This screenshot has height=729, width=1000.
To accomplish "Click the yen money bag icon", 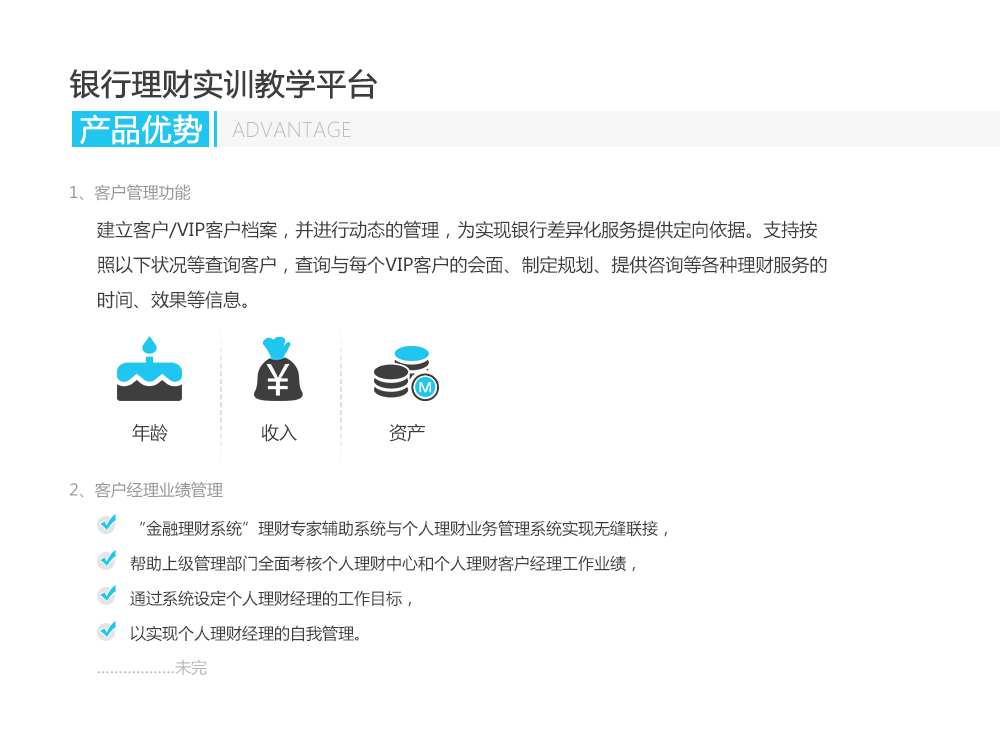I will (x=278, y=370).
